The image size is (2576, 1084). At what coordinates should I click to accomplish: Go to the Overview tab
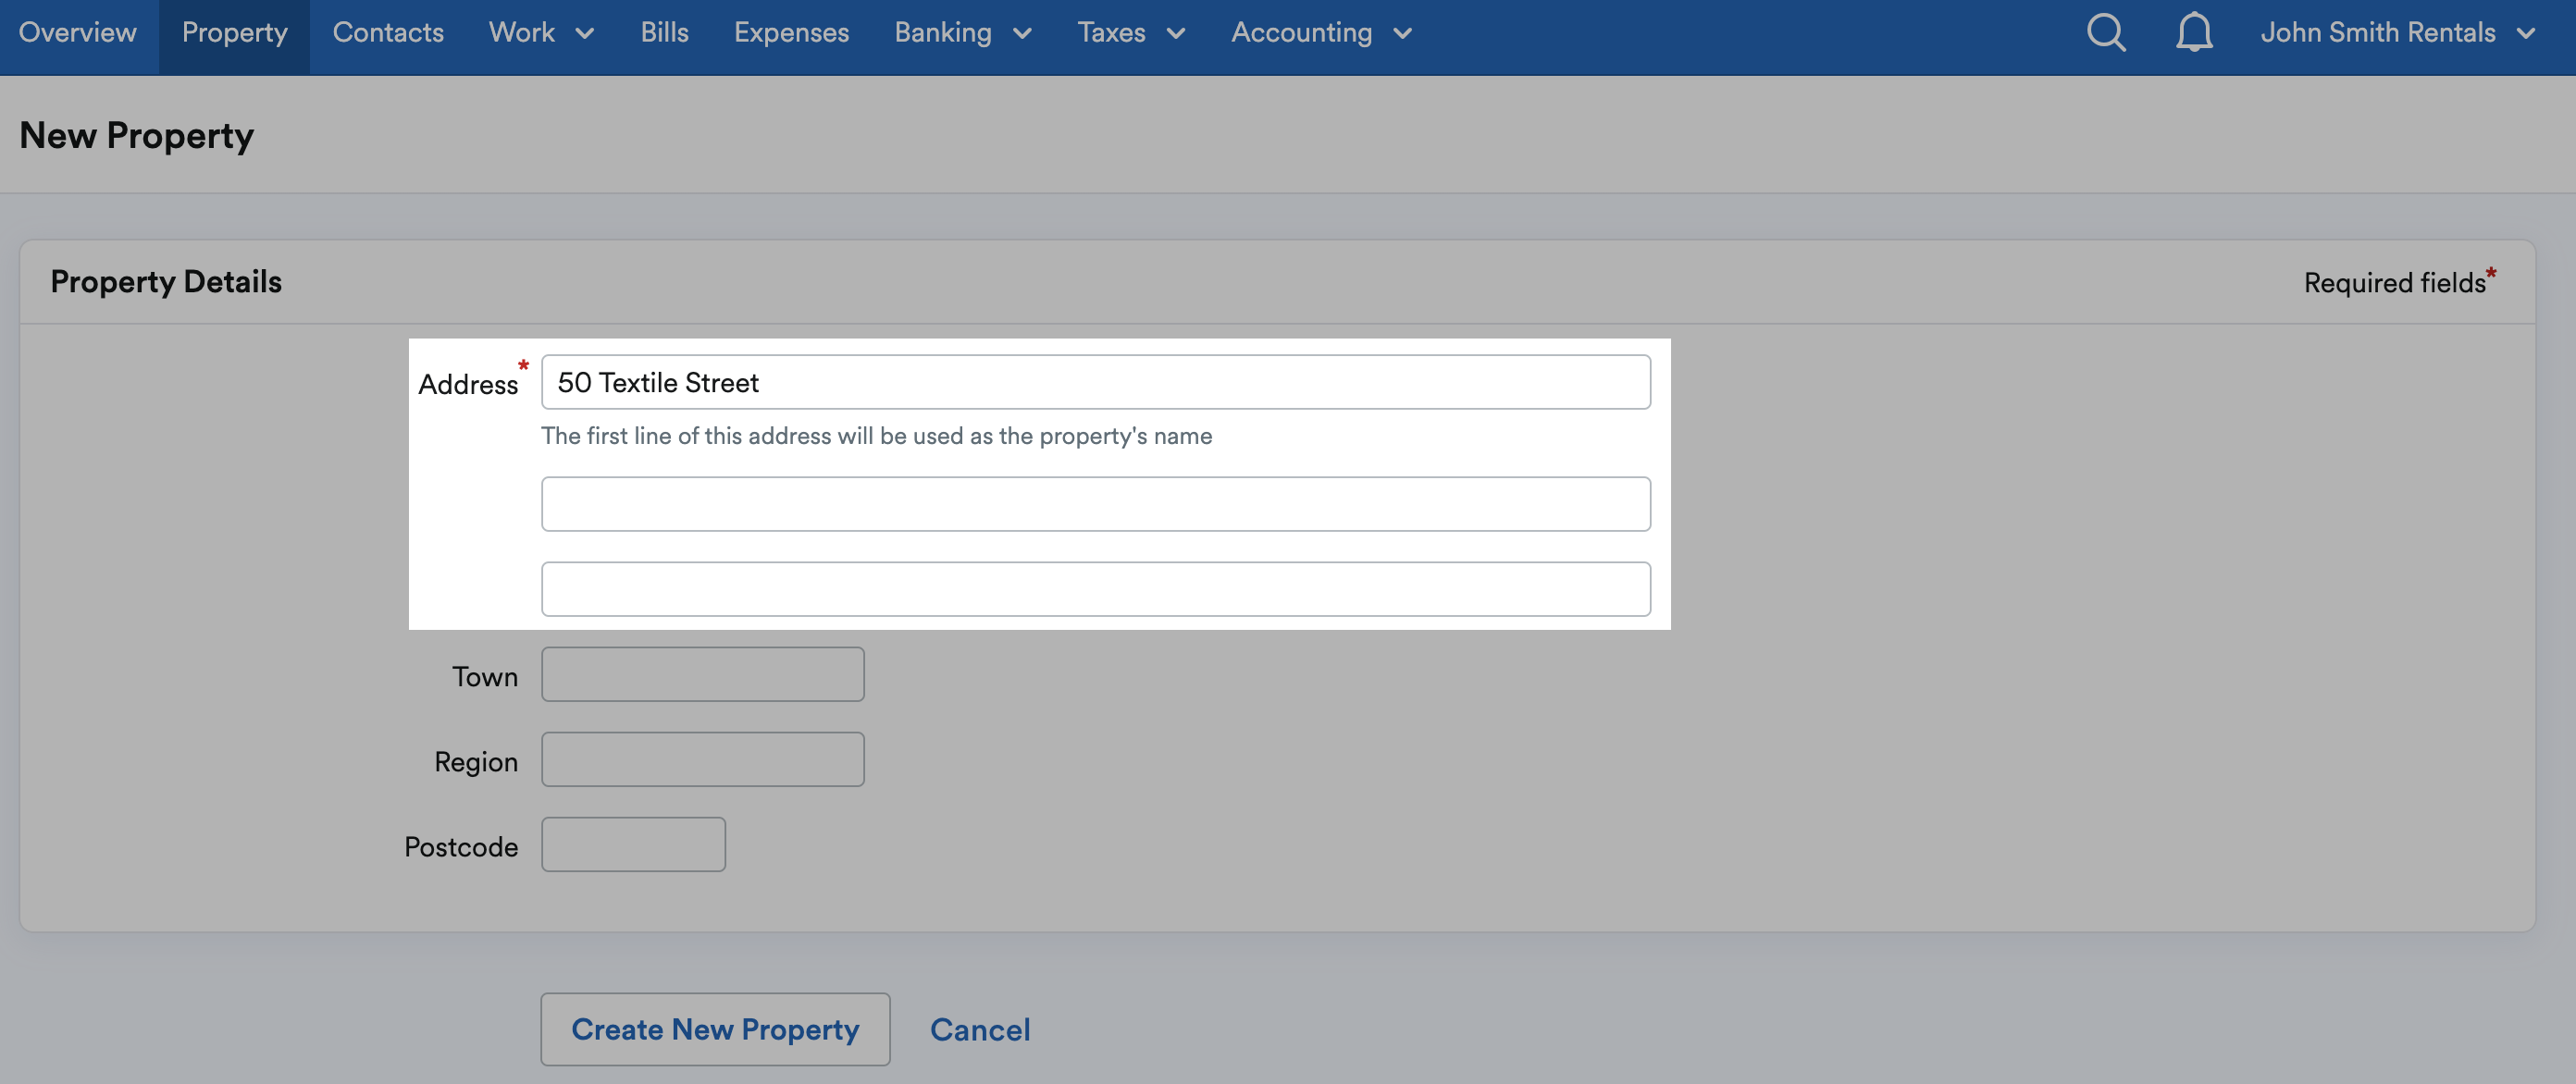coord(78,32)
